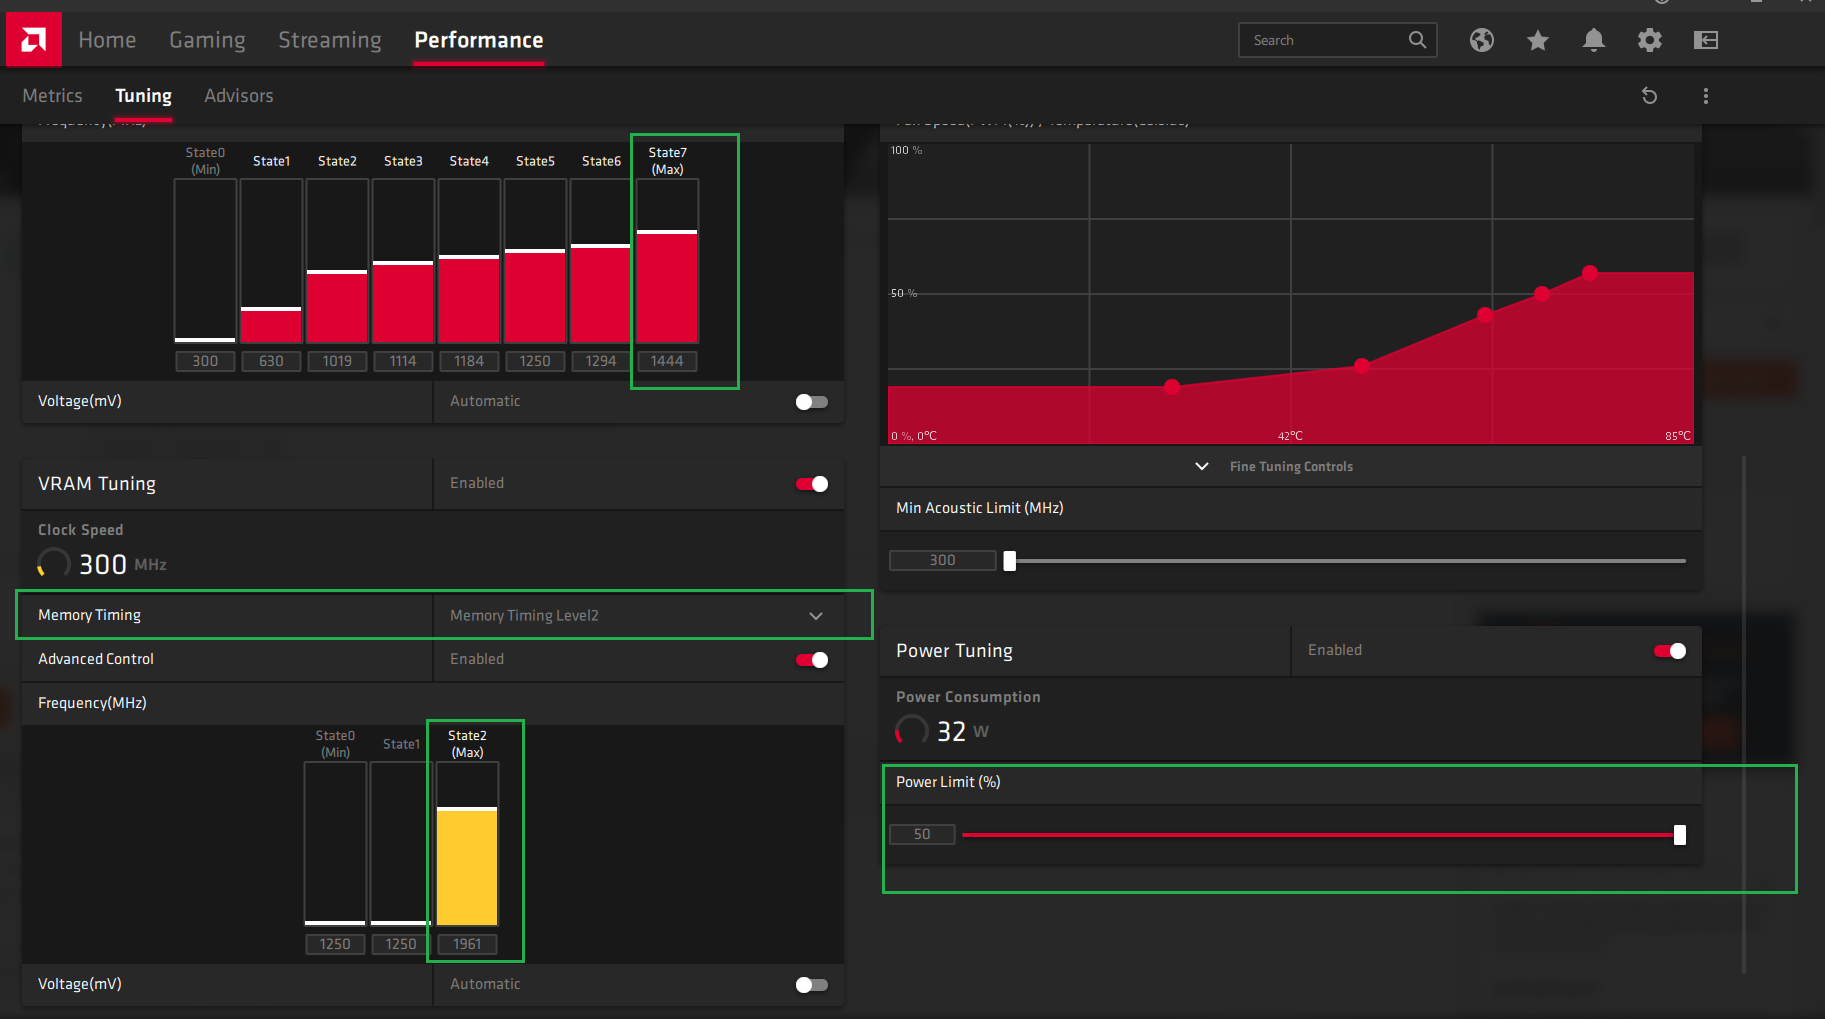
Task: Enable Automatic Voltage for GPU frequency states
Action: pos(811,401)
